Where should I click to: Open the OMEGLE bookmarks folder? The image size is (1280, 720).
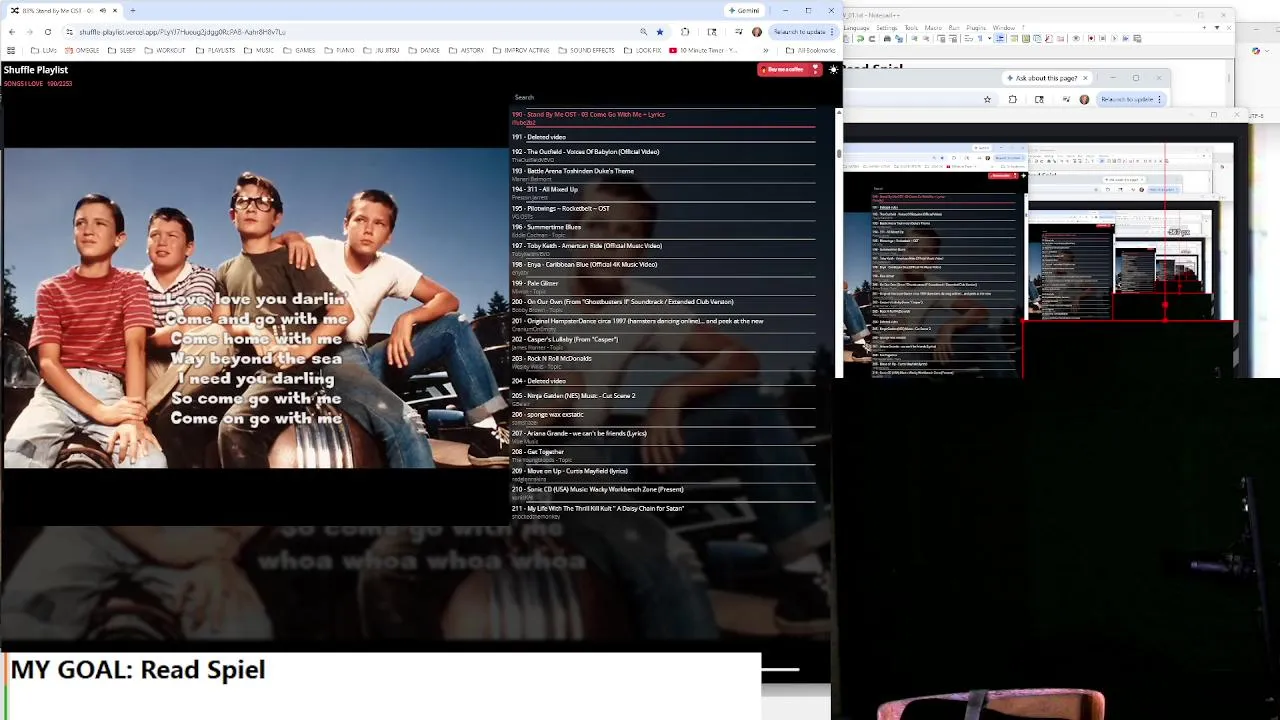coord(82,50)
